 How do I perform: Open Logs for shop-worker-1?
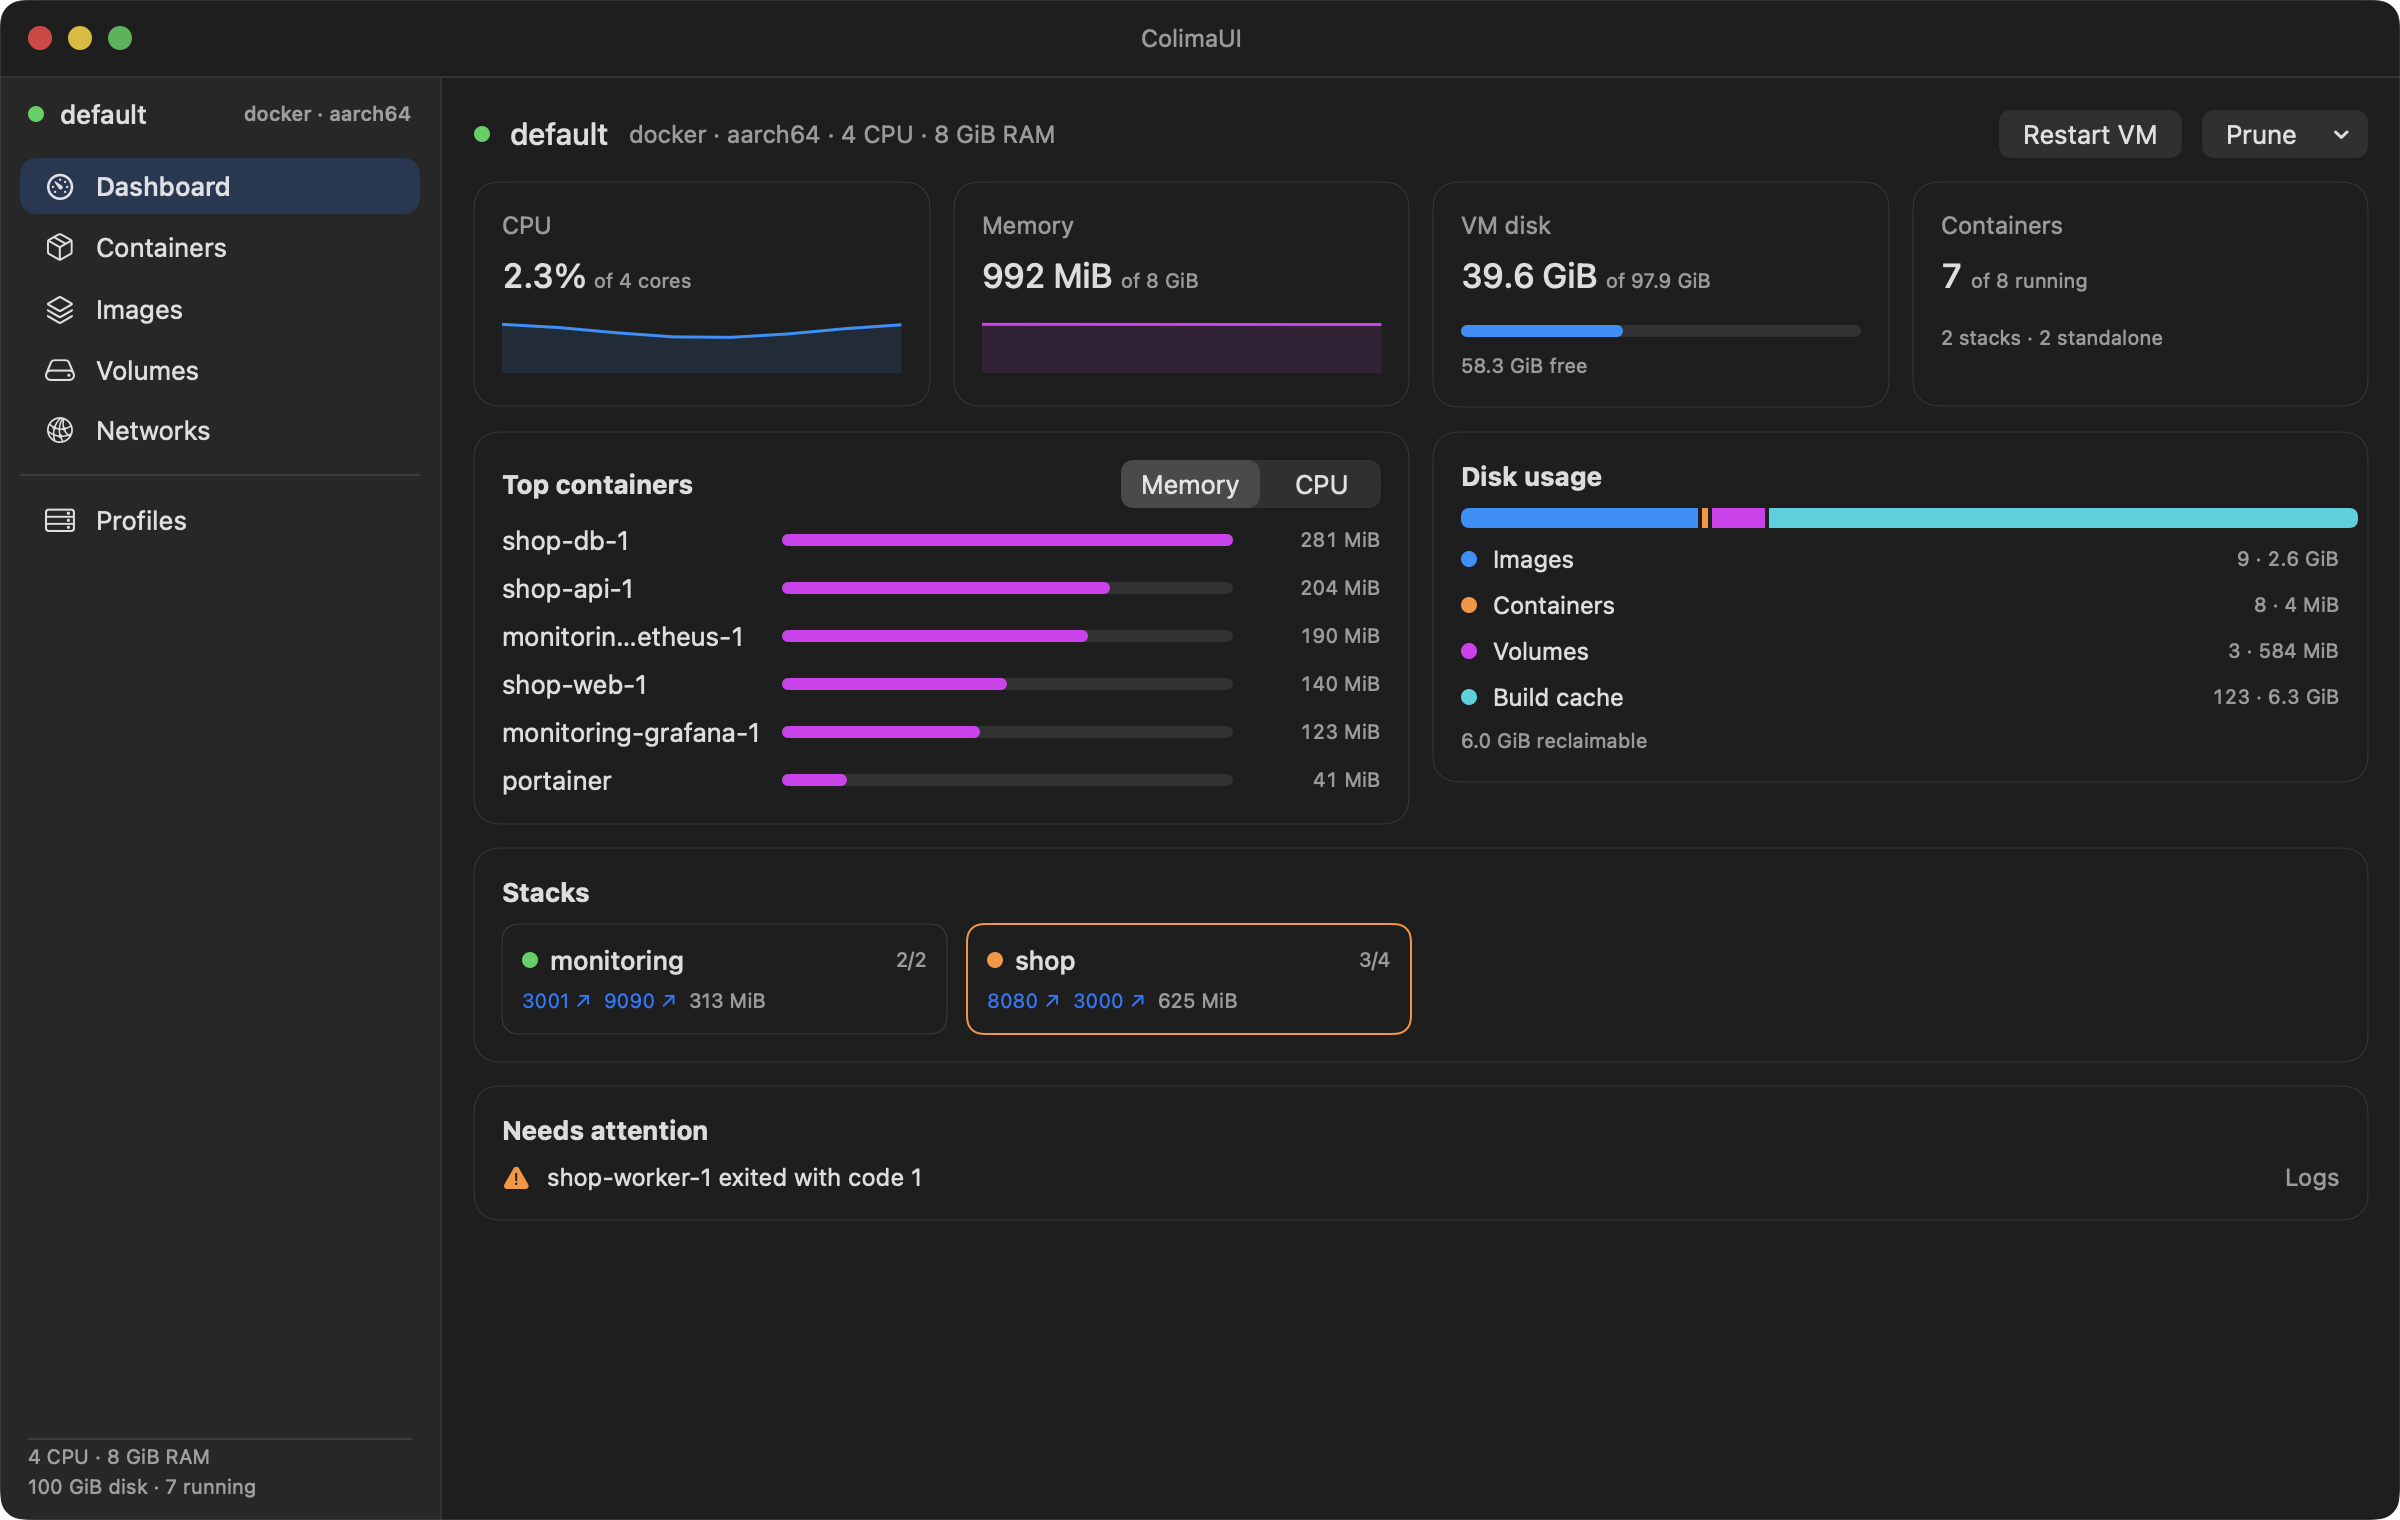pos(2312,1178)
